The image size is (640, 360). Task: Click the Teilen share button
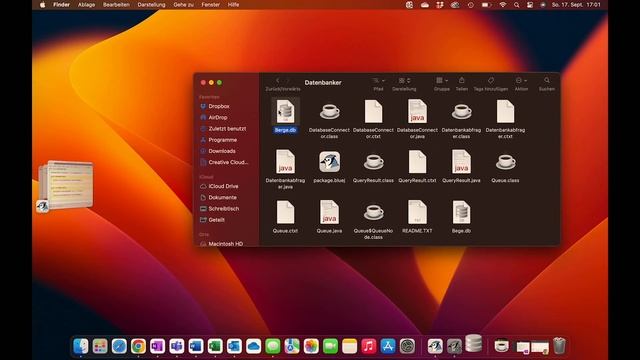click(462, 80)
